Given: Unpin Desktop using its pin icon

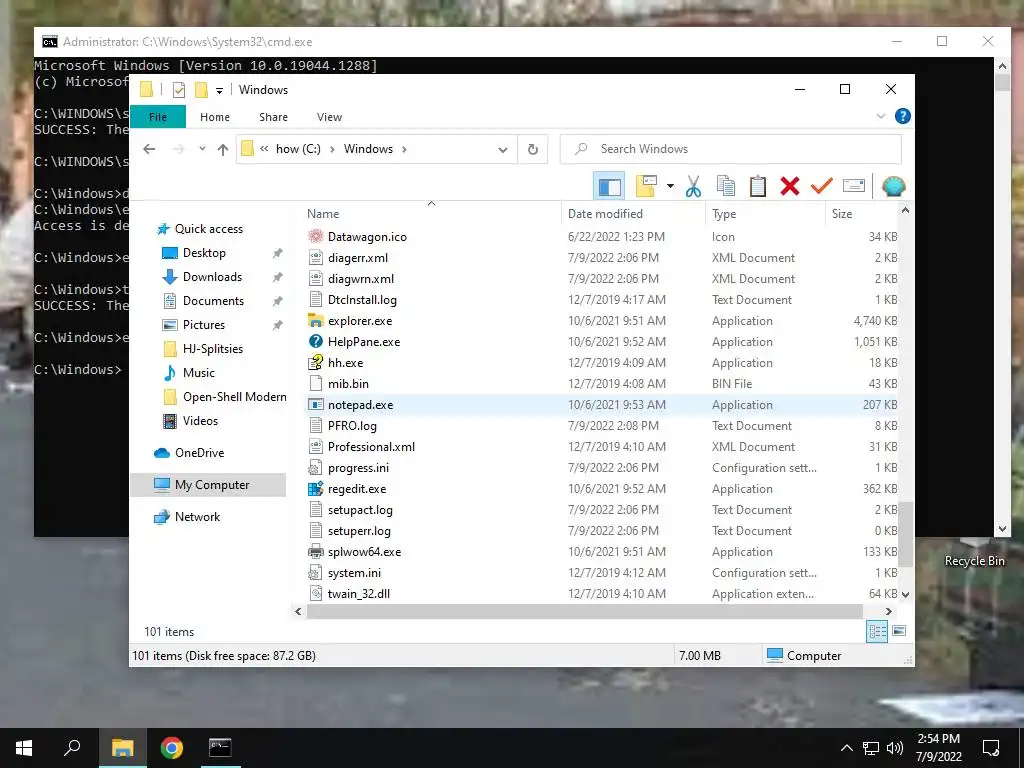Looking at the screenshot, I should tap(278, 253).
